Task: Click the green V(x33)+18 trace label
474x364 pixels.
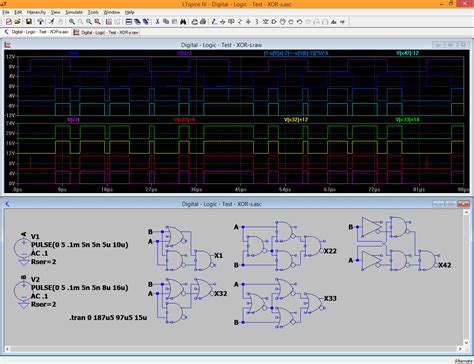Action: click(407, 120)
